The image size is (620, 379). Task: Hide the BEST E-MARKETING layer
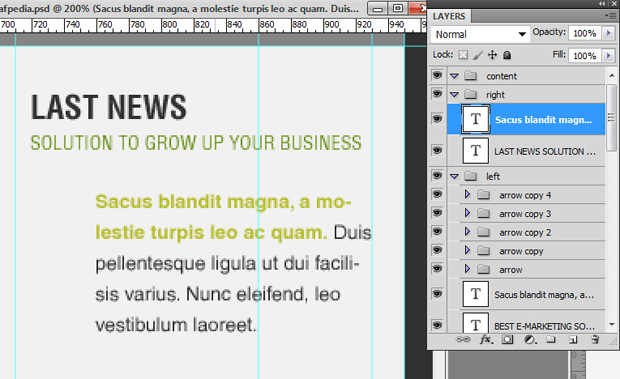(437, 325)
